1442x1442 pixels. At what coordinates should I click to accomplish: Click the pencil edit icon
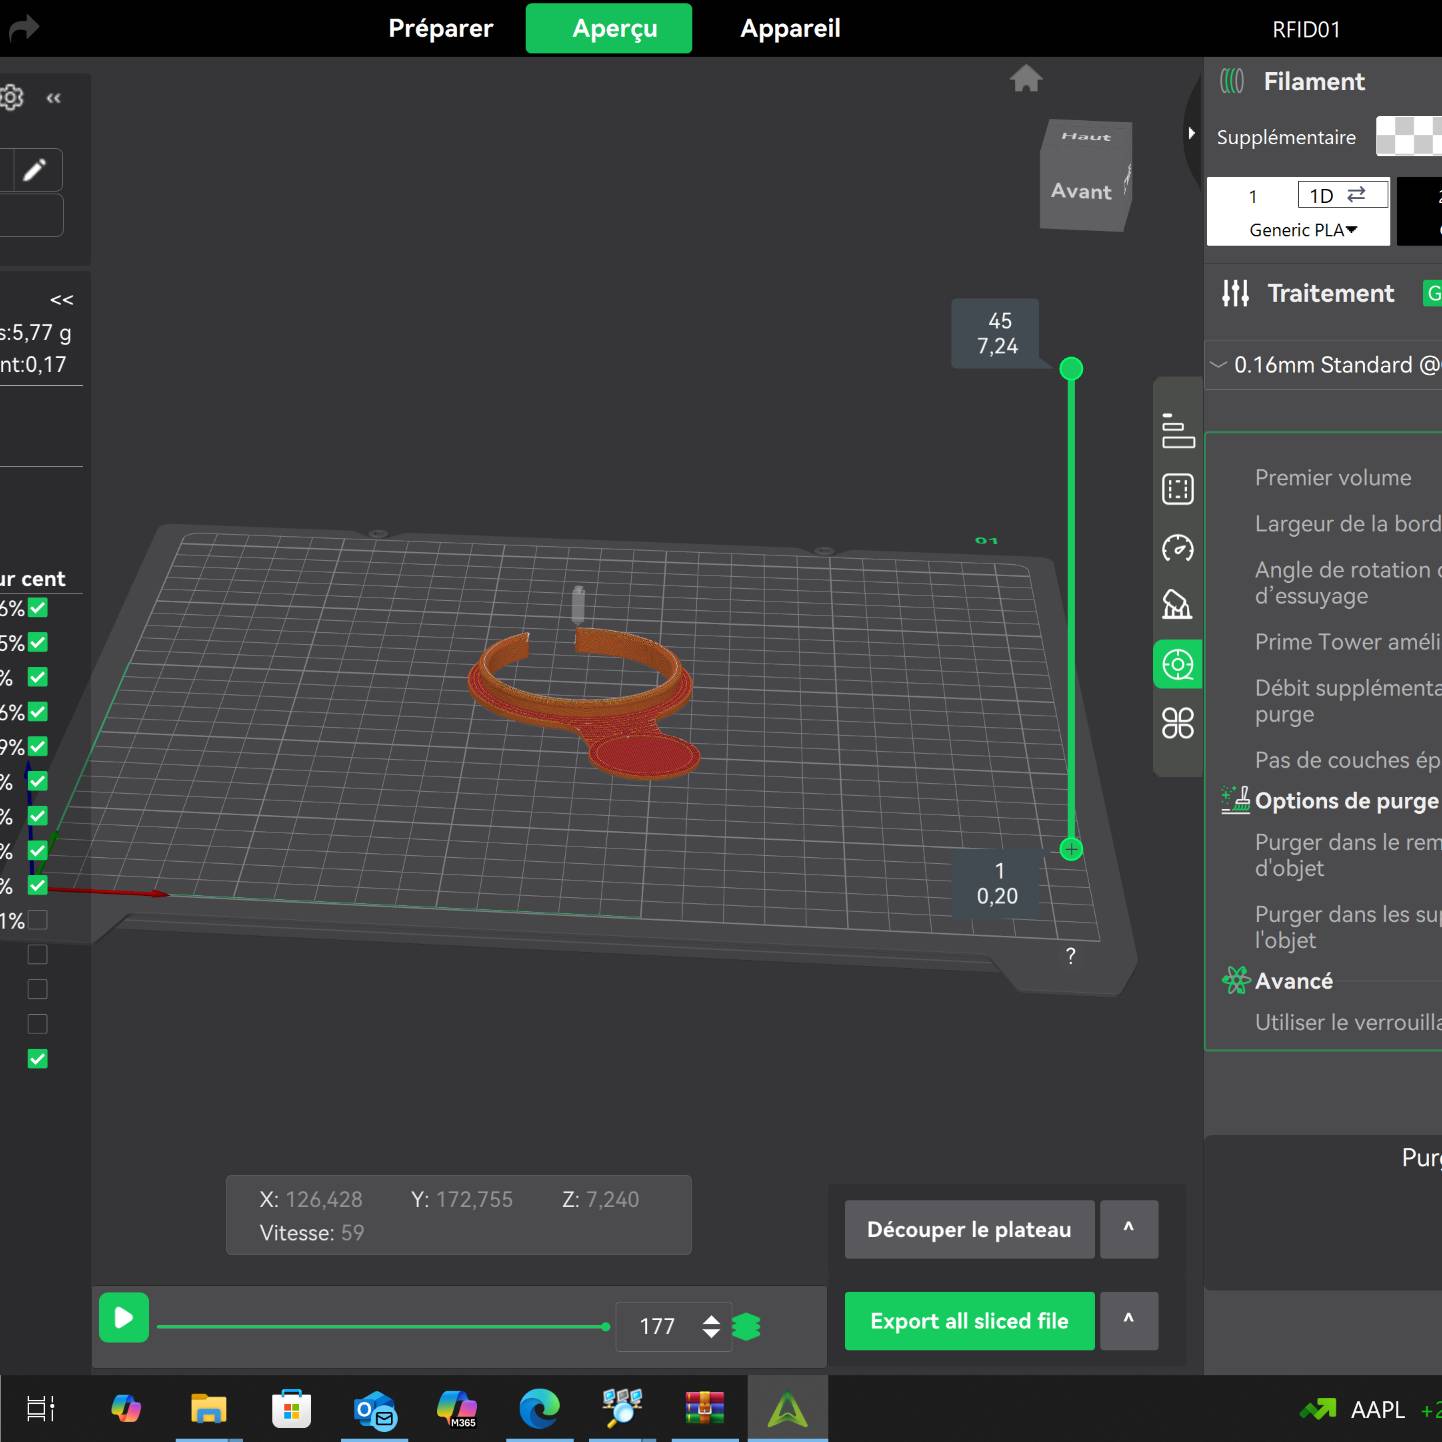pos(35,170)
